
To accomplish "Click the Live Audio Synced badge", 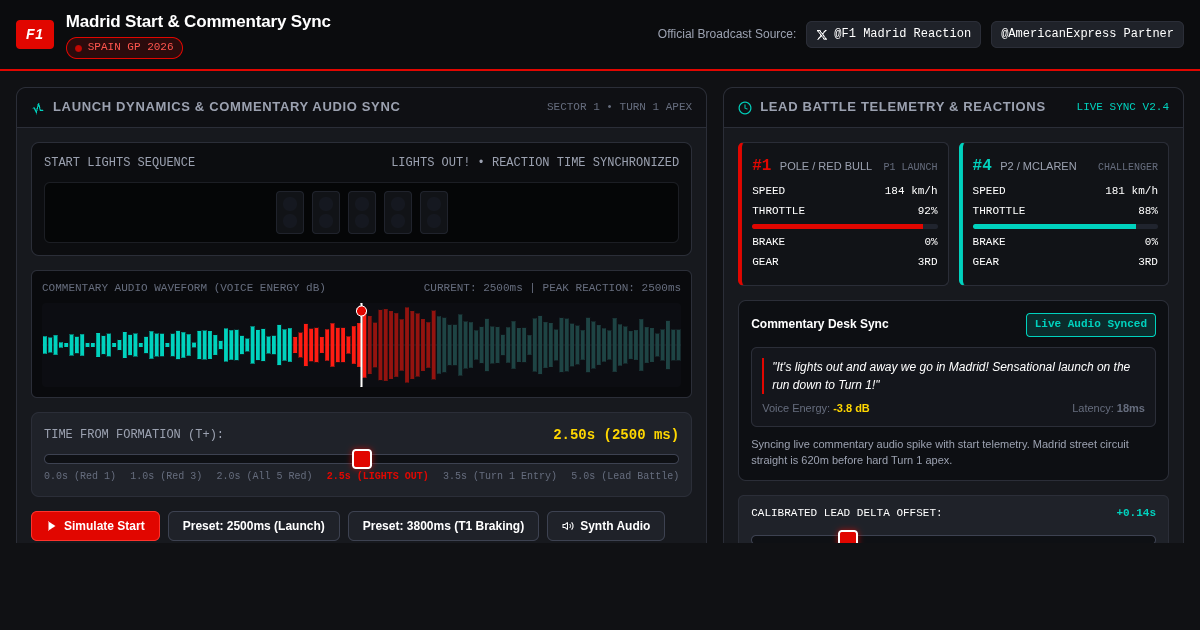I will [x=1091, y=325].
